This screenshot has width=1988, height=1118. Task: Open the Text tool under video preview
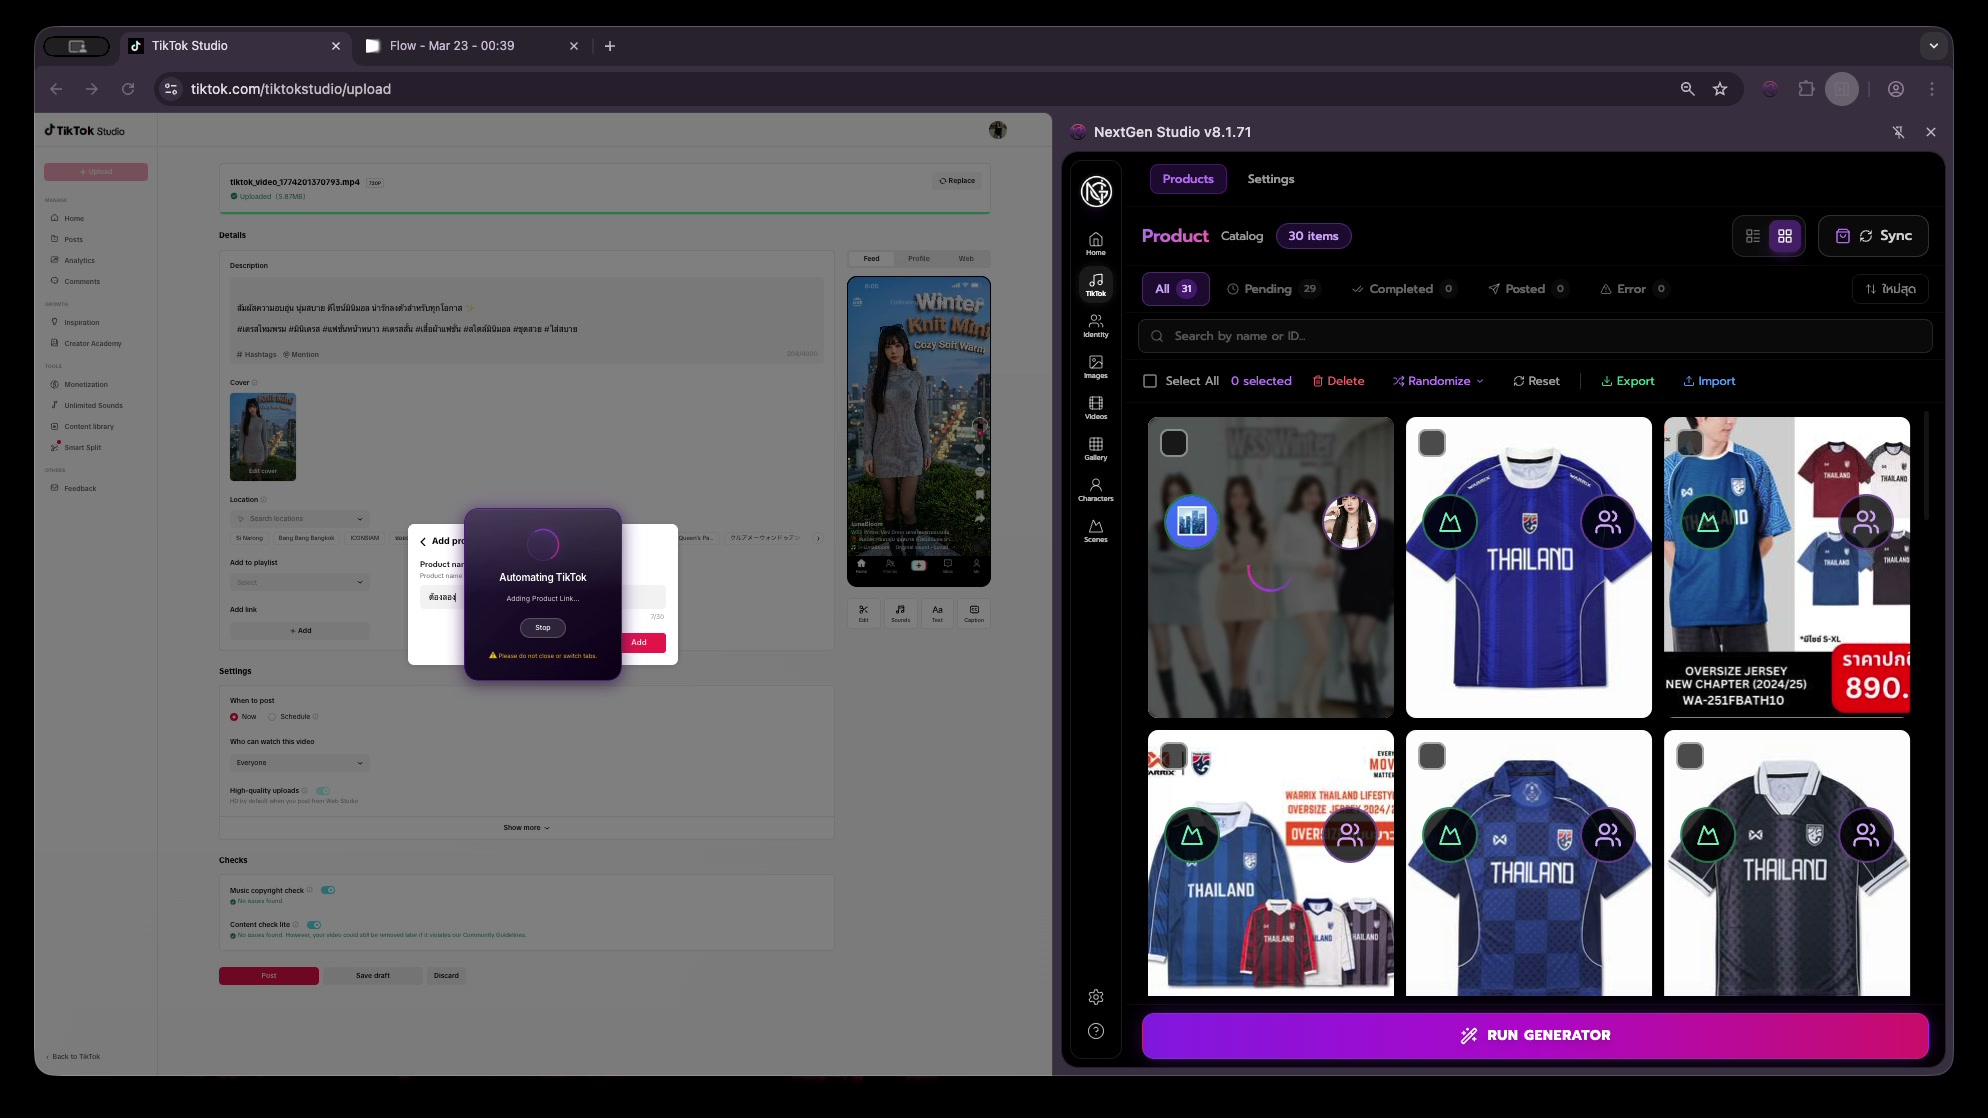[937, 612]
